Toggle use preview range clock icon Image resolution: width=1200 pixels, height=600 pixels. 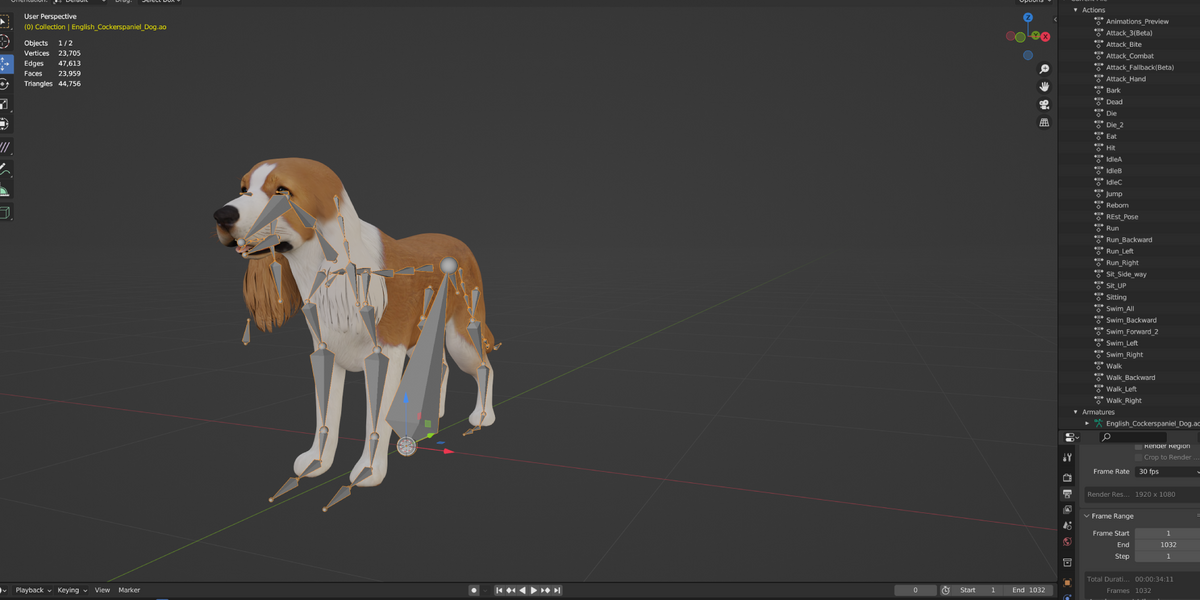(x=946, y=590)
